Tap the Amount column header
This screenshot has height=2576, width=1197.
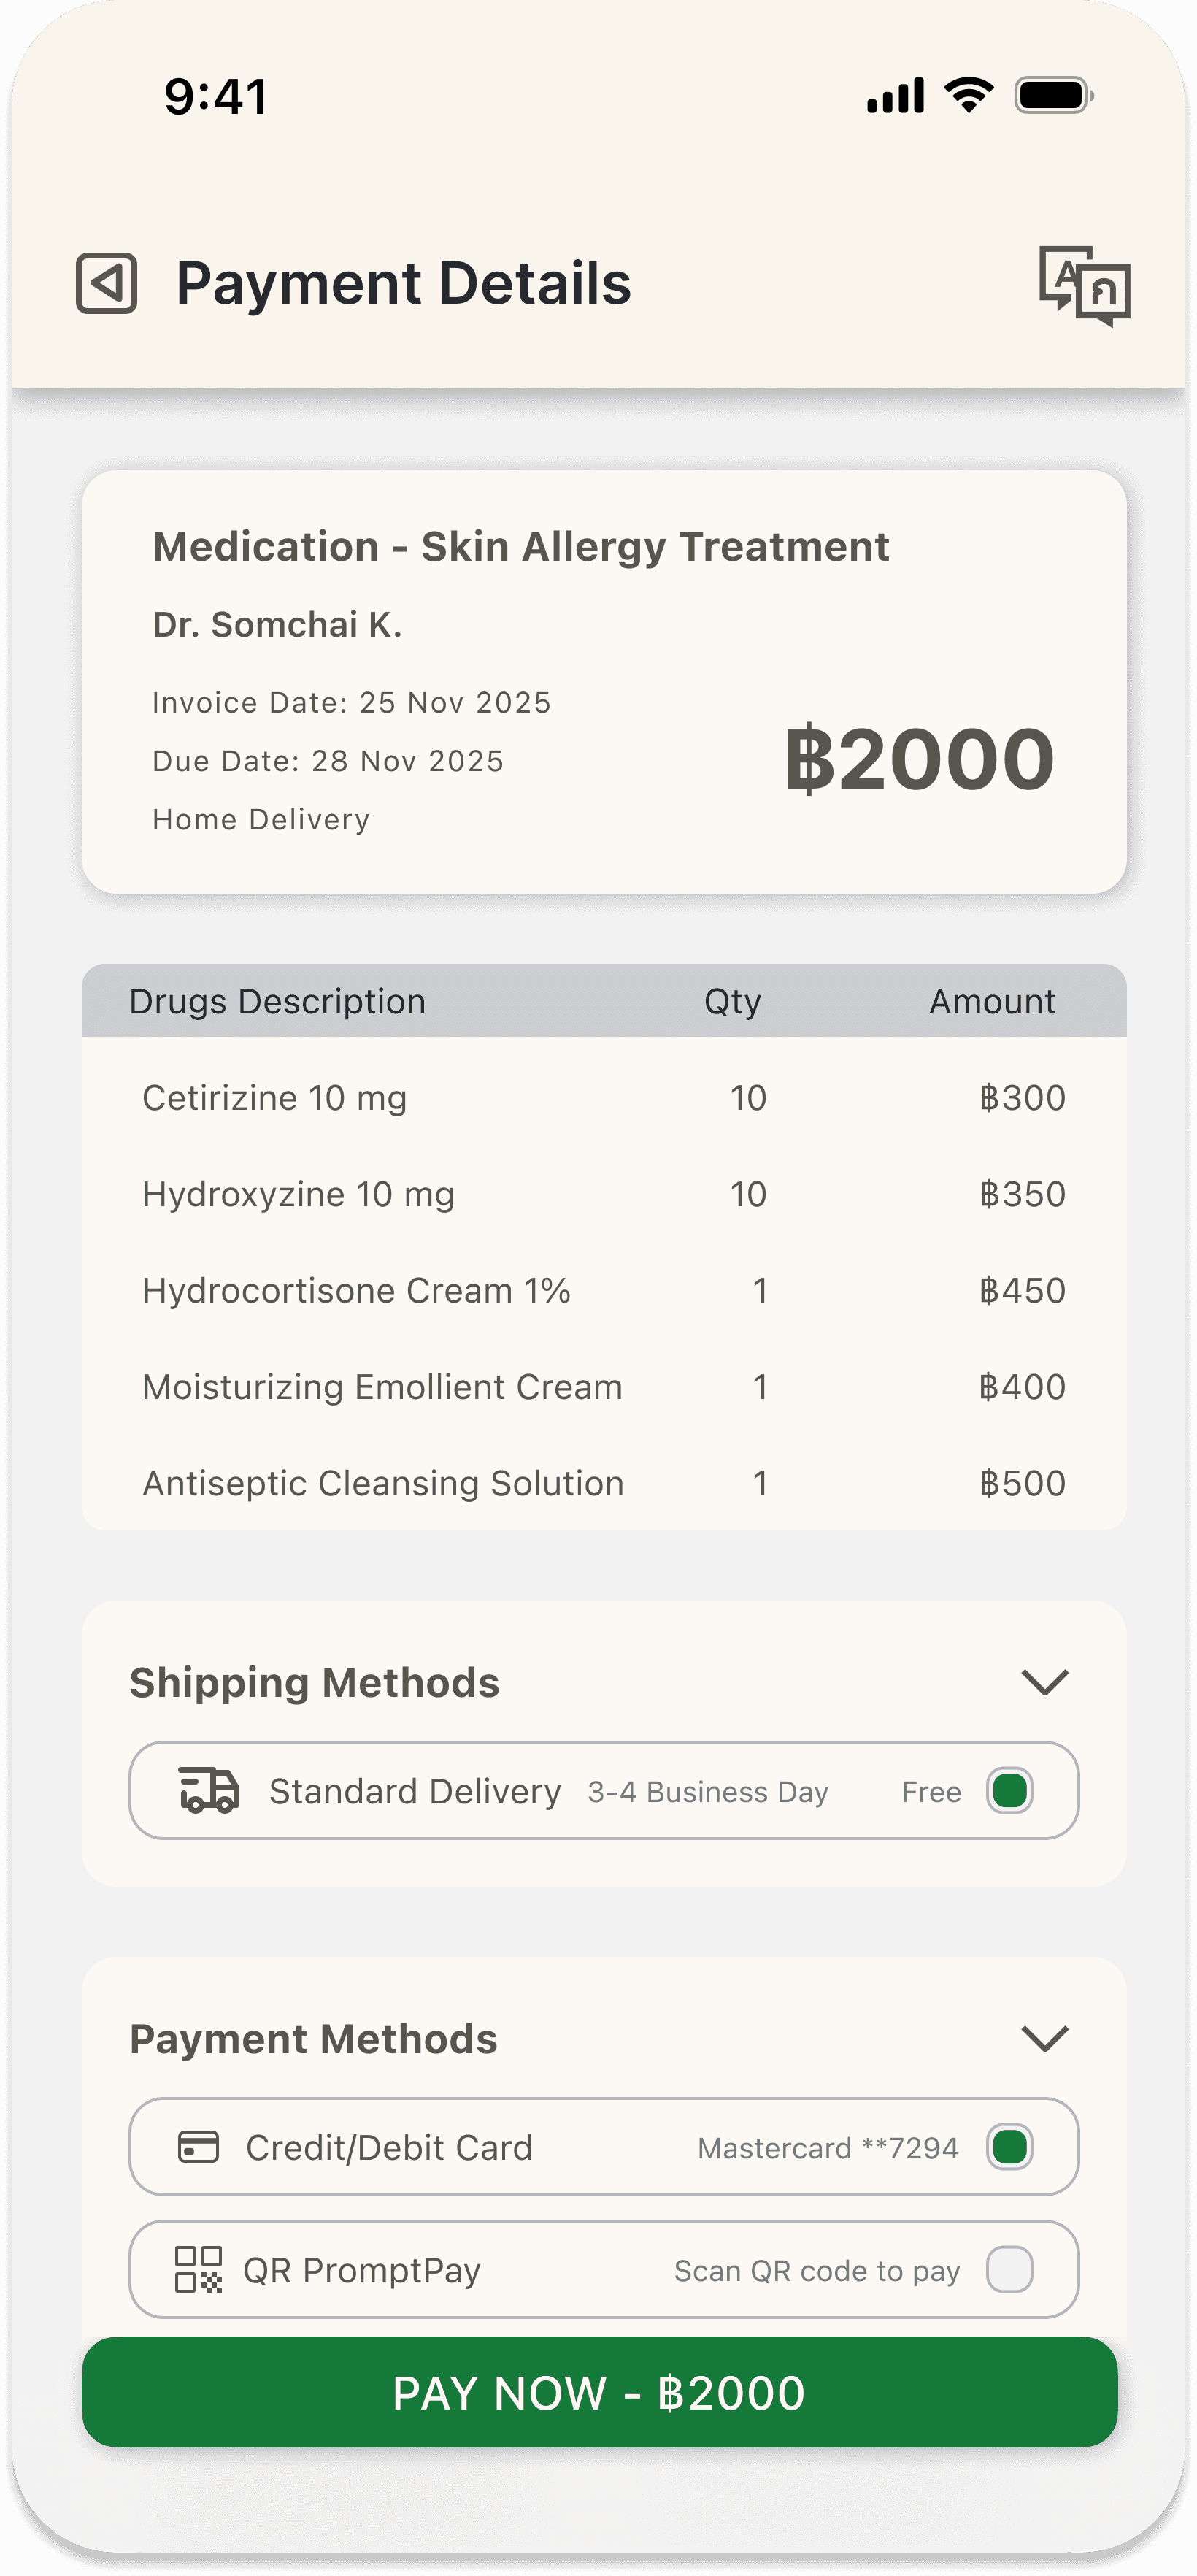(x=992, y=1001)
